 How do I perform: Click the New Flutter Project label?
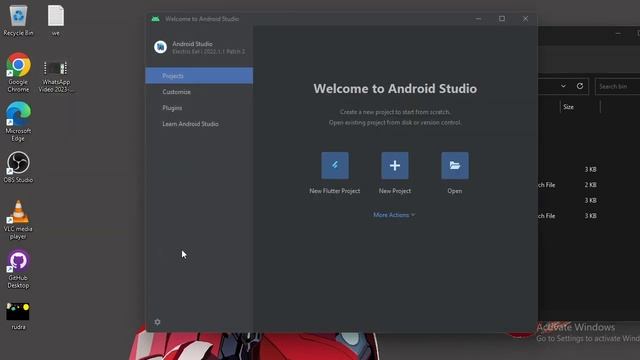click(335, 191)
